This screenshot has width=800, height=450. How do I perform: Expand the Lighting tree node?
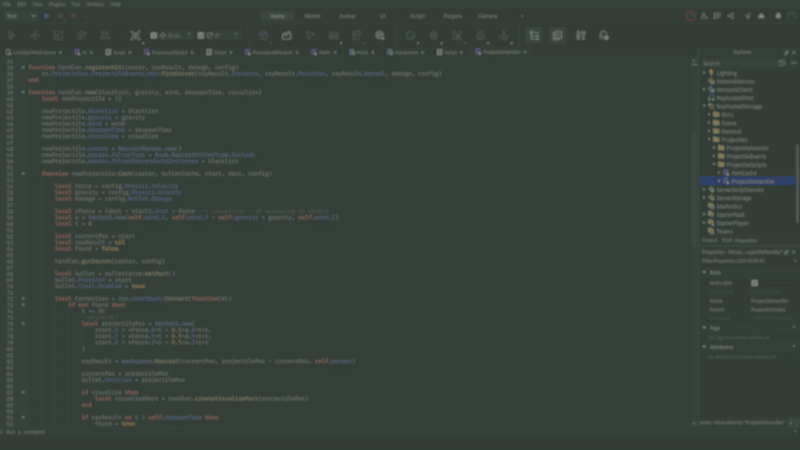pyautogui.click(x=705, y=73)
